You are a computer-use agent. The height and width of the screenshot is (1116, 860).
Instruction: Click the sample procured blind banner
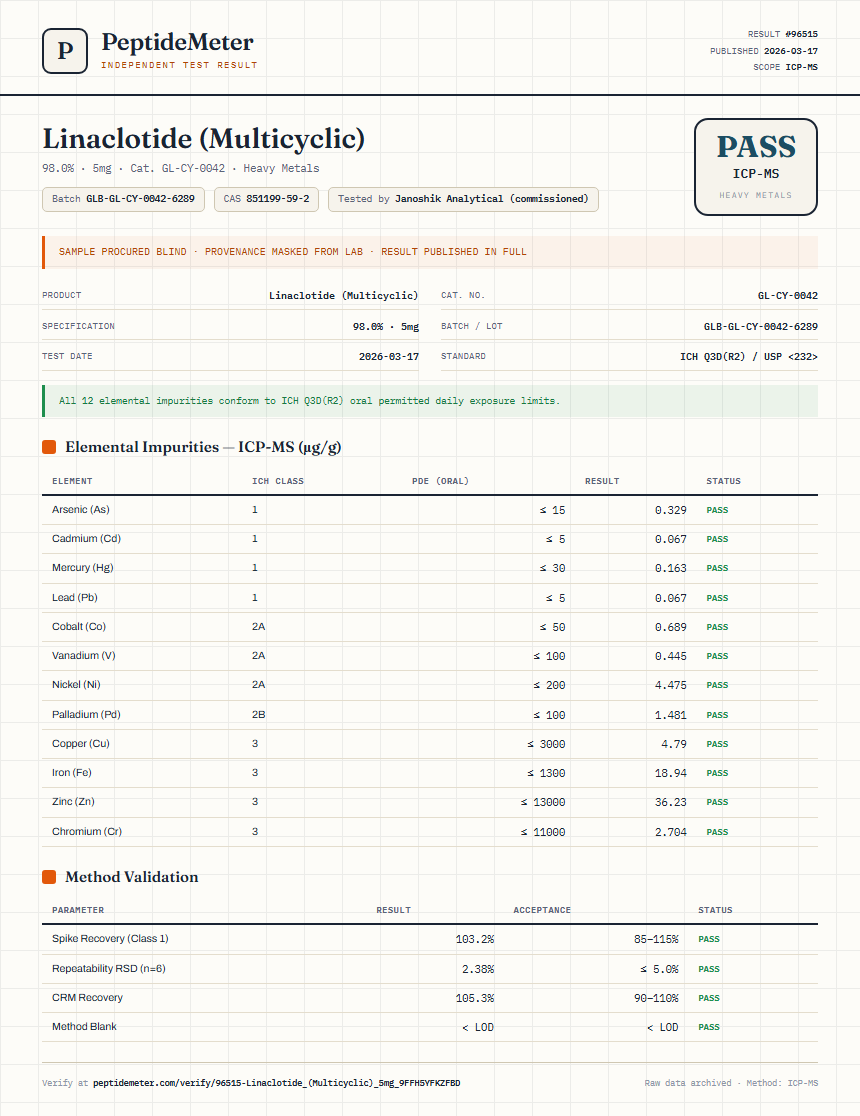tap(430, 252)
